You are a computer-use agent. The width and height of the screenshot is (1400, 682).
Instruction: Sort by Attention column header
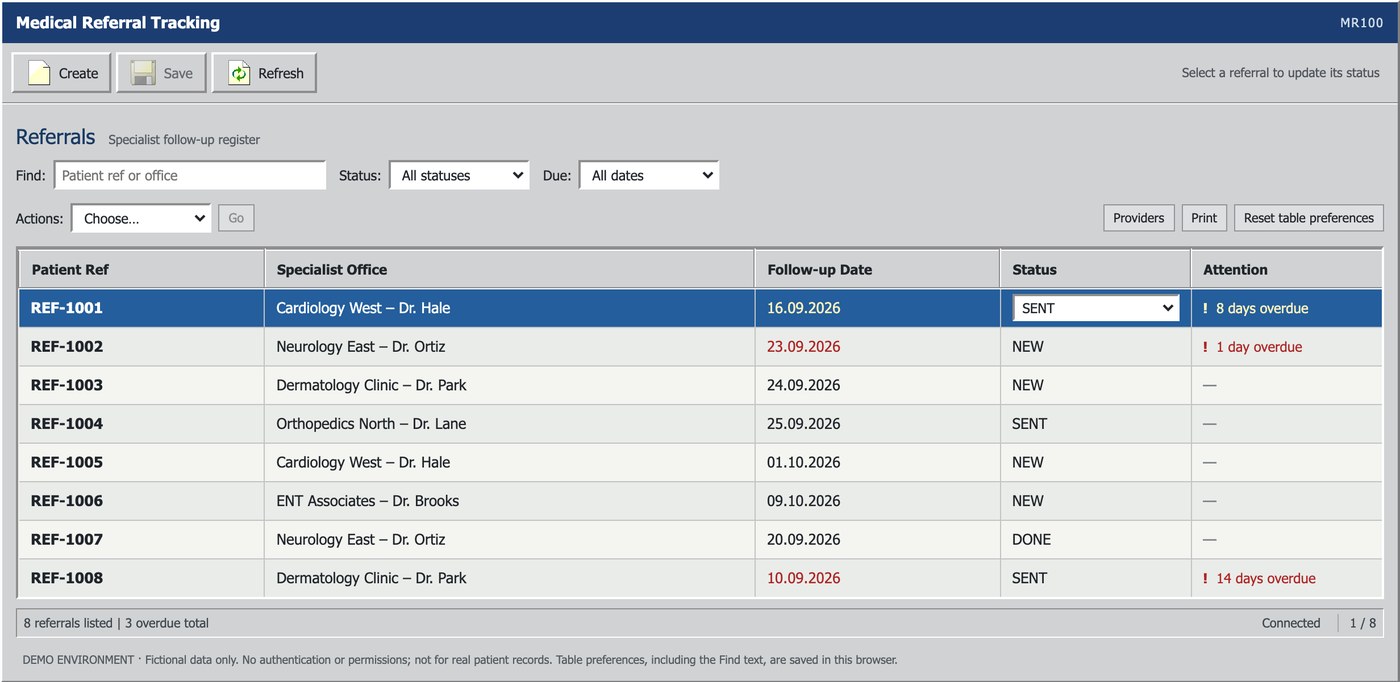[1286, 269]
